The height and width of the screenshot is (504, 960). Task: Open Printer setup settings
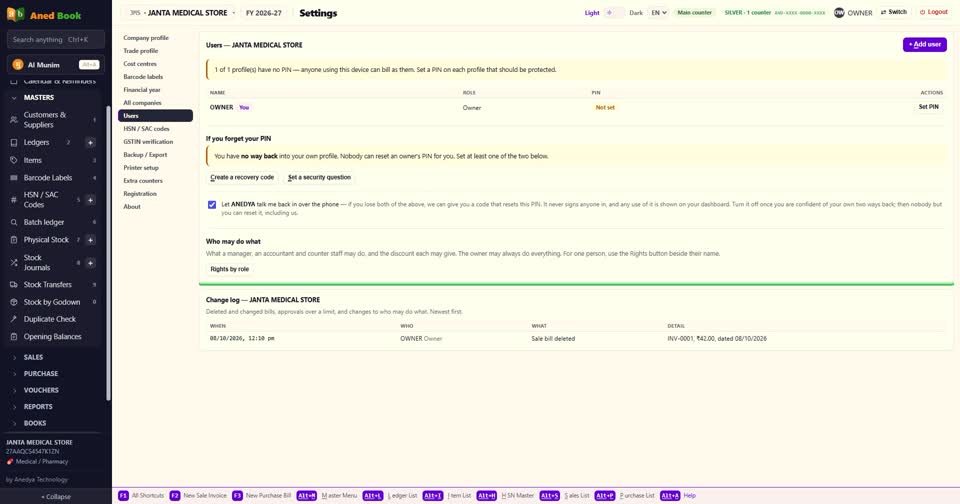[x=155, y=167]
